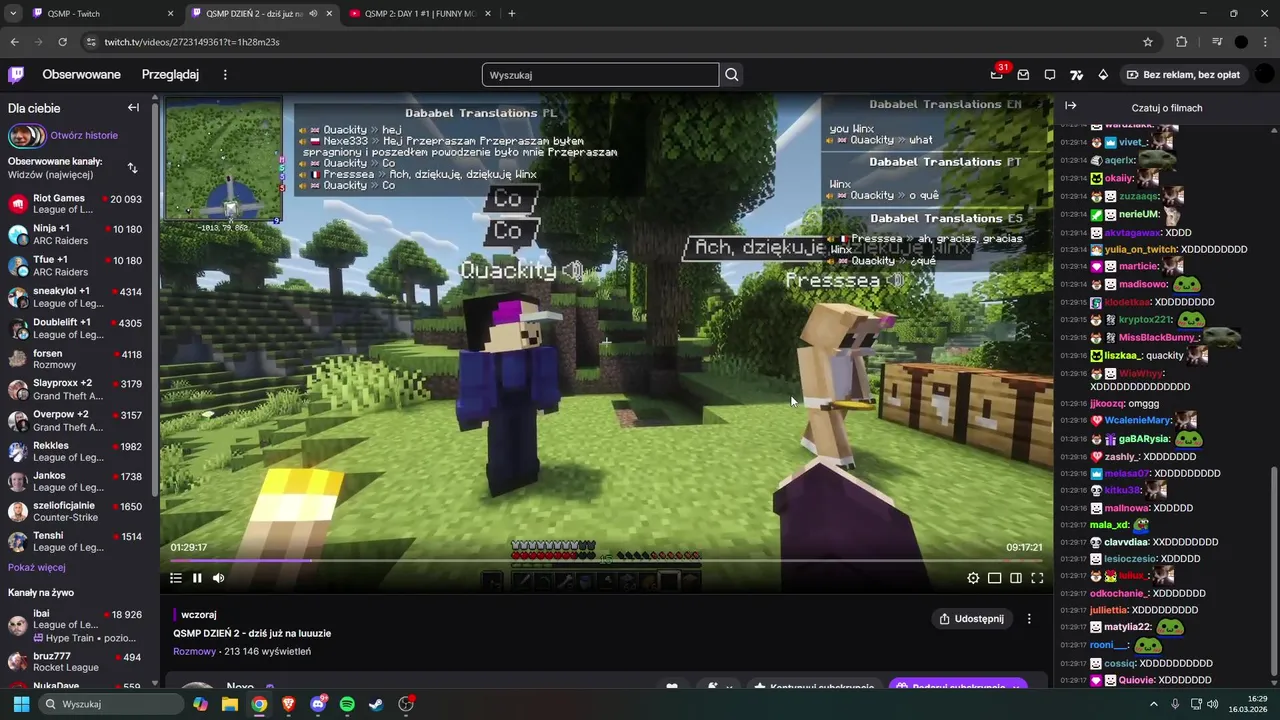Open browser media control button
Viewport: 1280px width, 720px height.
tap(1217, 42)
